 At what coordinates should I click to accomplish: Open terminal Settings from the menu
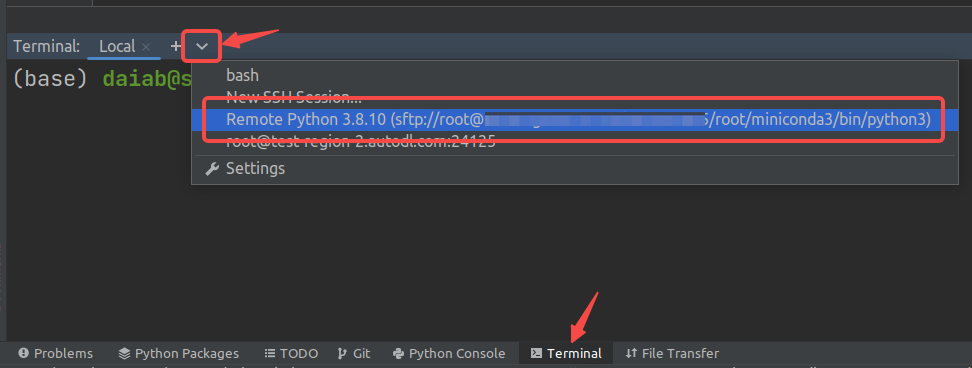[255, 169]
